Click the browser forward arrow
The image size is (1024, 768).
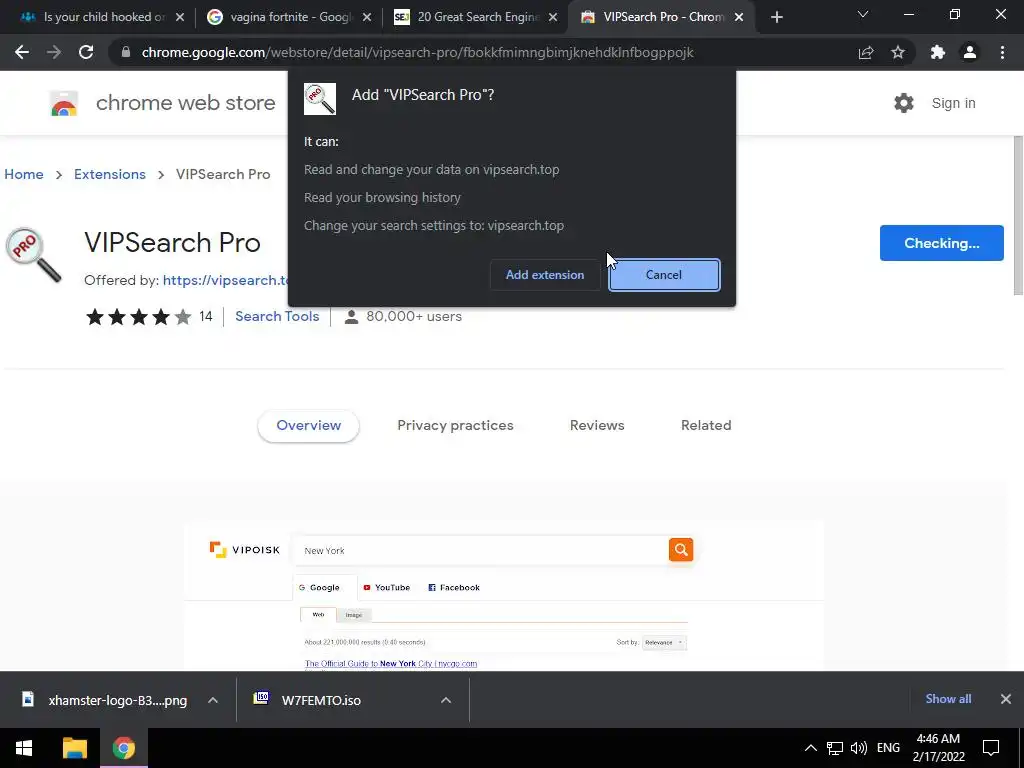click(54, 52)
